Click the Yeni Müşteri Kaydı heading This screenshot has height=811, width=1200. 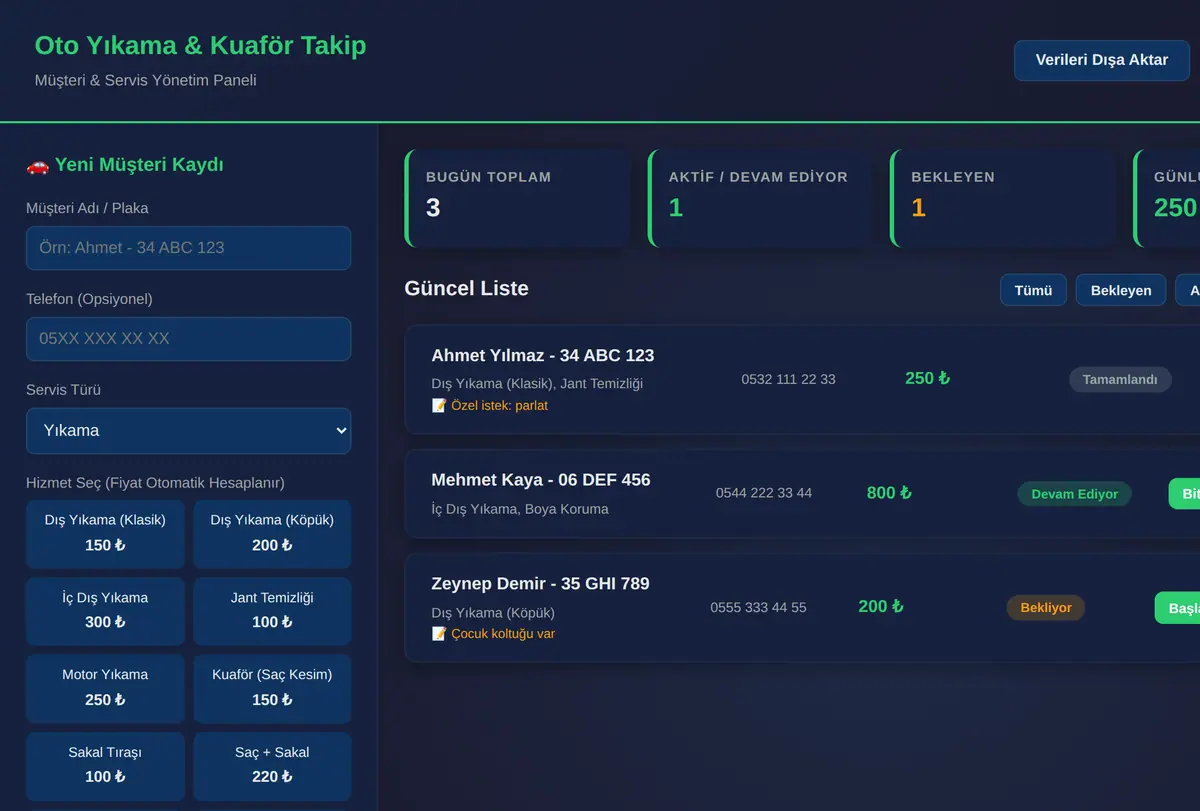click(x=125, y=165)
